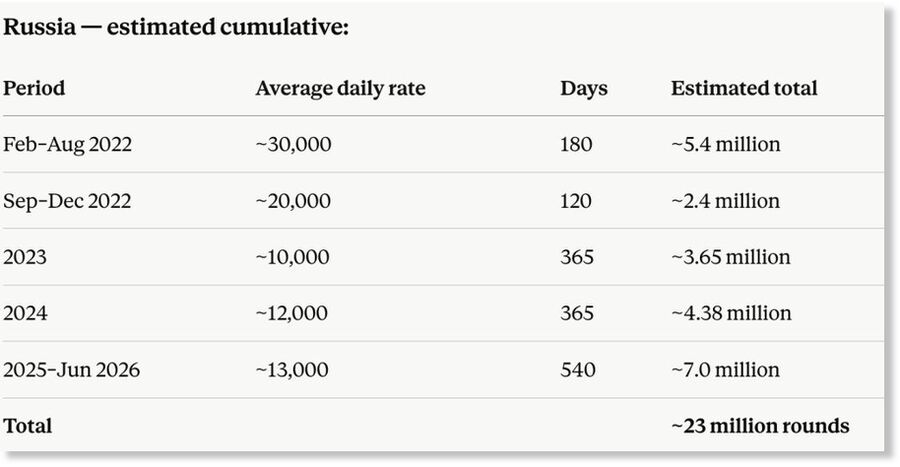Select the 'Sep–Dec 2022' period cell
The image size is (900, 467).
pyautogui.click(x=67, y=201)
